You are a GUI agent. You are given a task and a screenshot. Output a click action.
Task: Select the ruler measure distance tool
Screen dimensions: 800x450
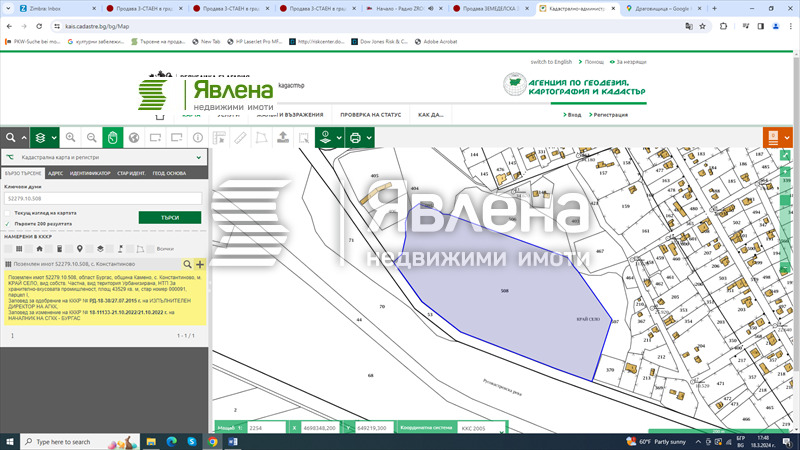(240, 137)
